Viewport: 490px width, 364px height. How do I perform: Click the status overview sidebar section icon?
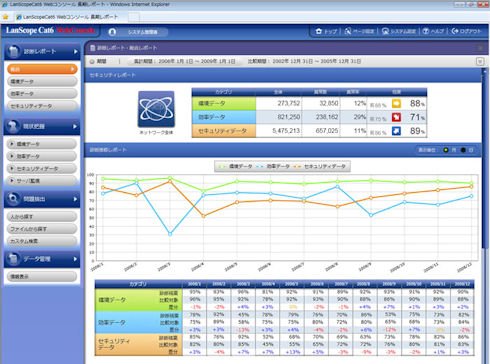pyautogui.click(x=13, y=126)
